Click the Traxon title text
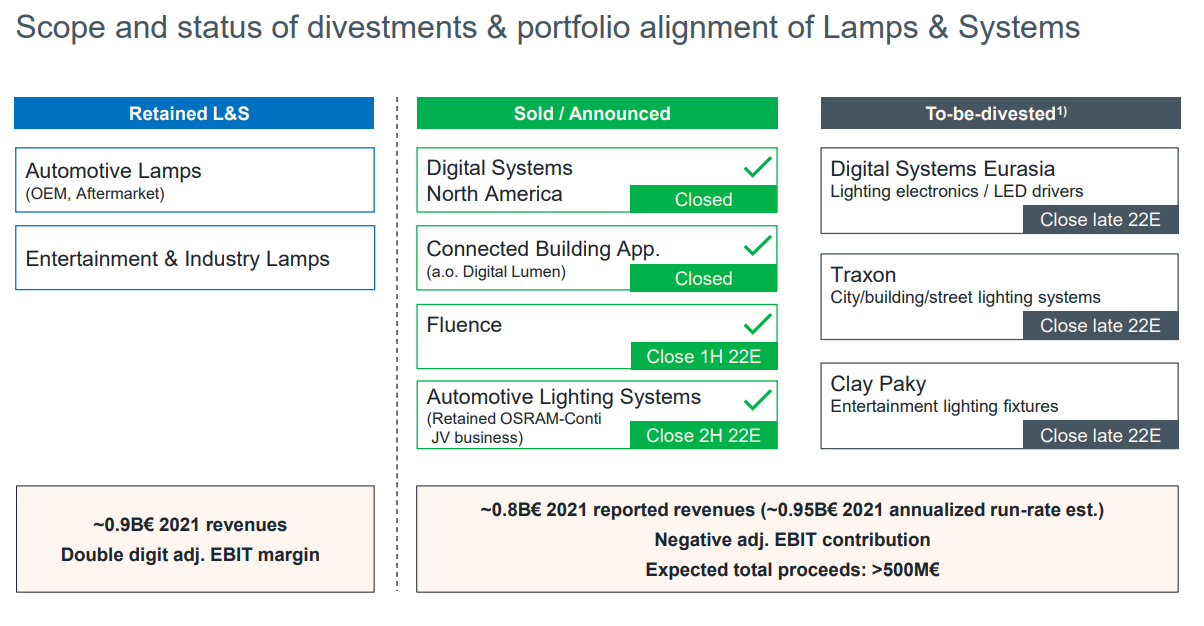This screenshot has height=626, width=1204. [863, 275]
